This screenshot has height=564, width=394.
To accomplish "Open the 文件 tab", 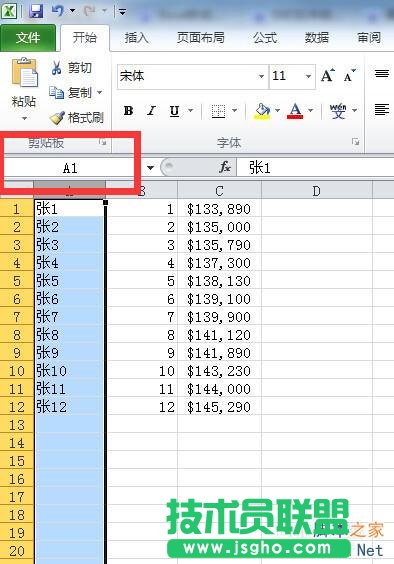I will tap(28, 37).
